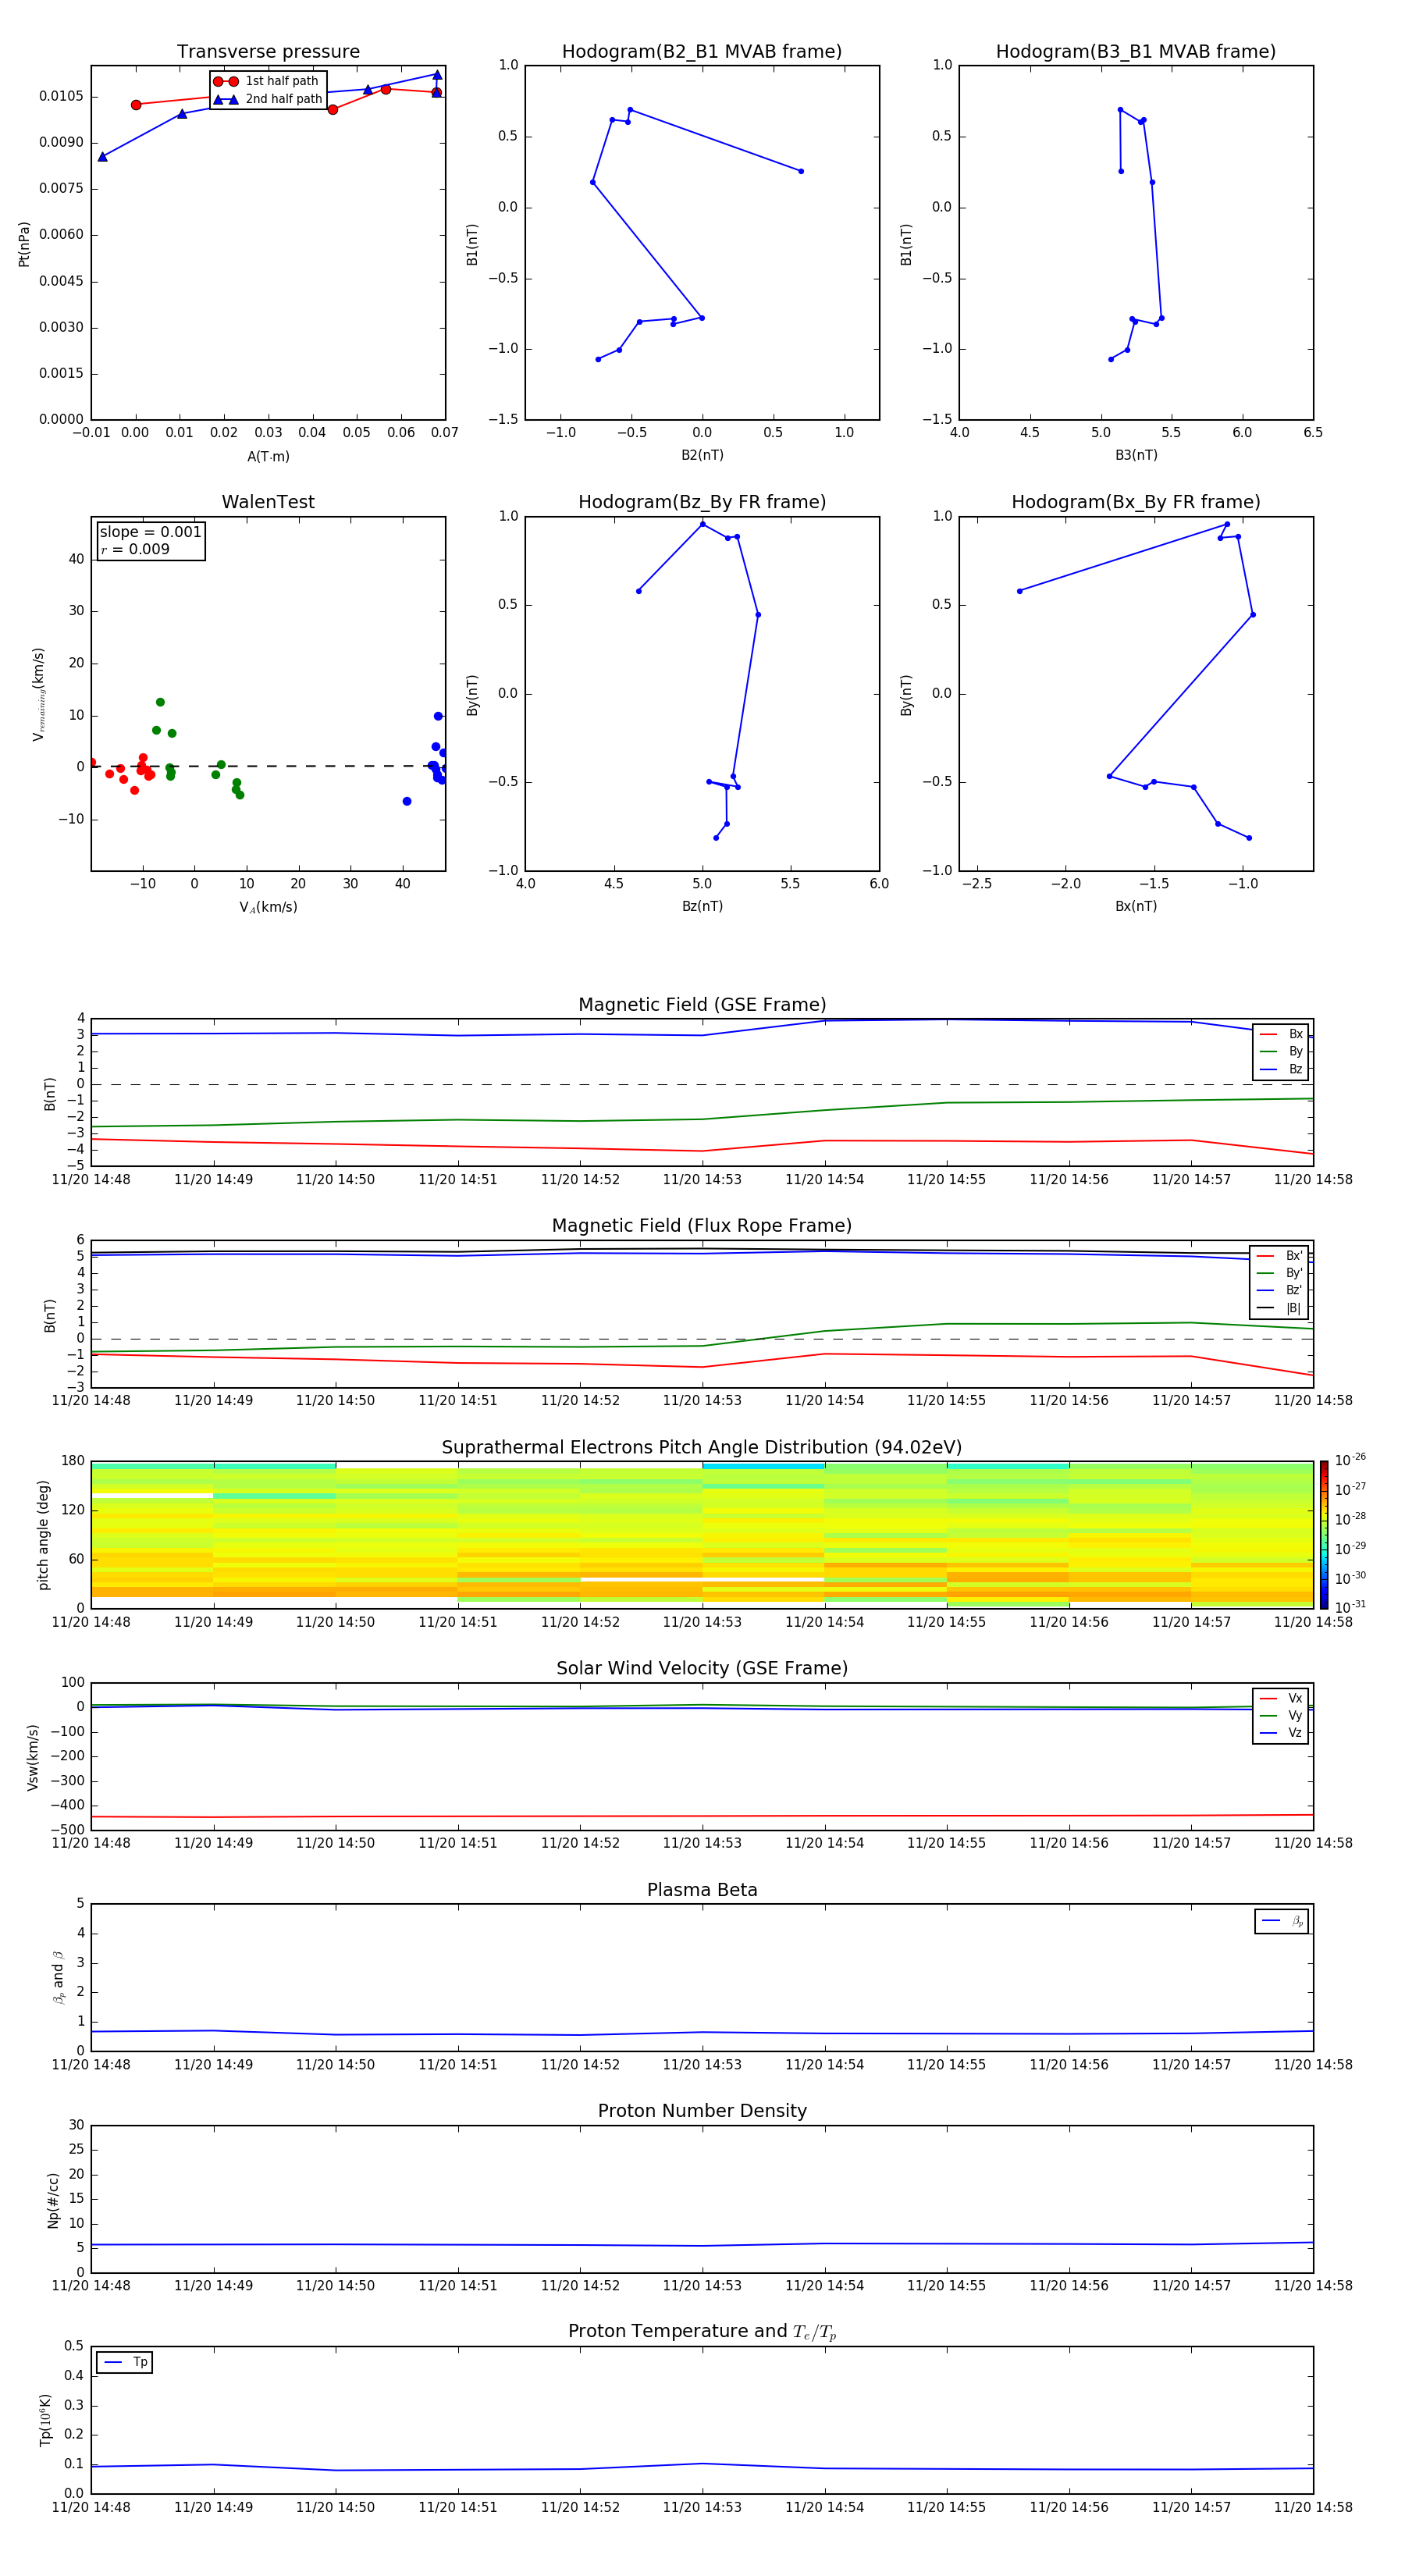Click the rightmost point in B2_B1 hodogram
Viewport: 1405px width, 2576px height.
pyautogui.click(x=801, y=171)
